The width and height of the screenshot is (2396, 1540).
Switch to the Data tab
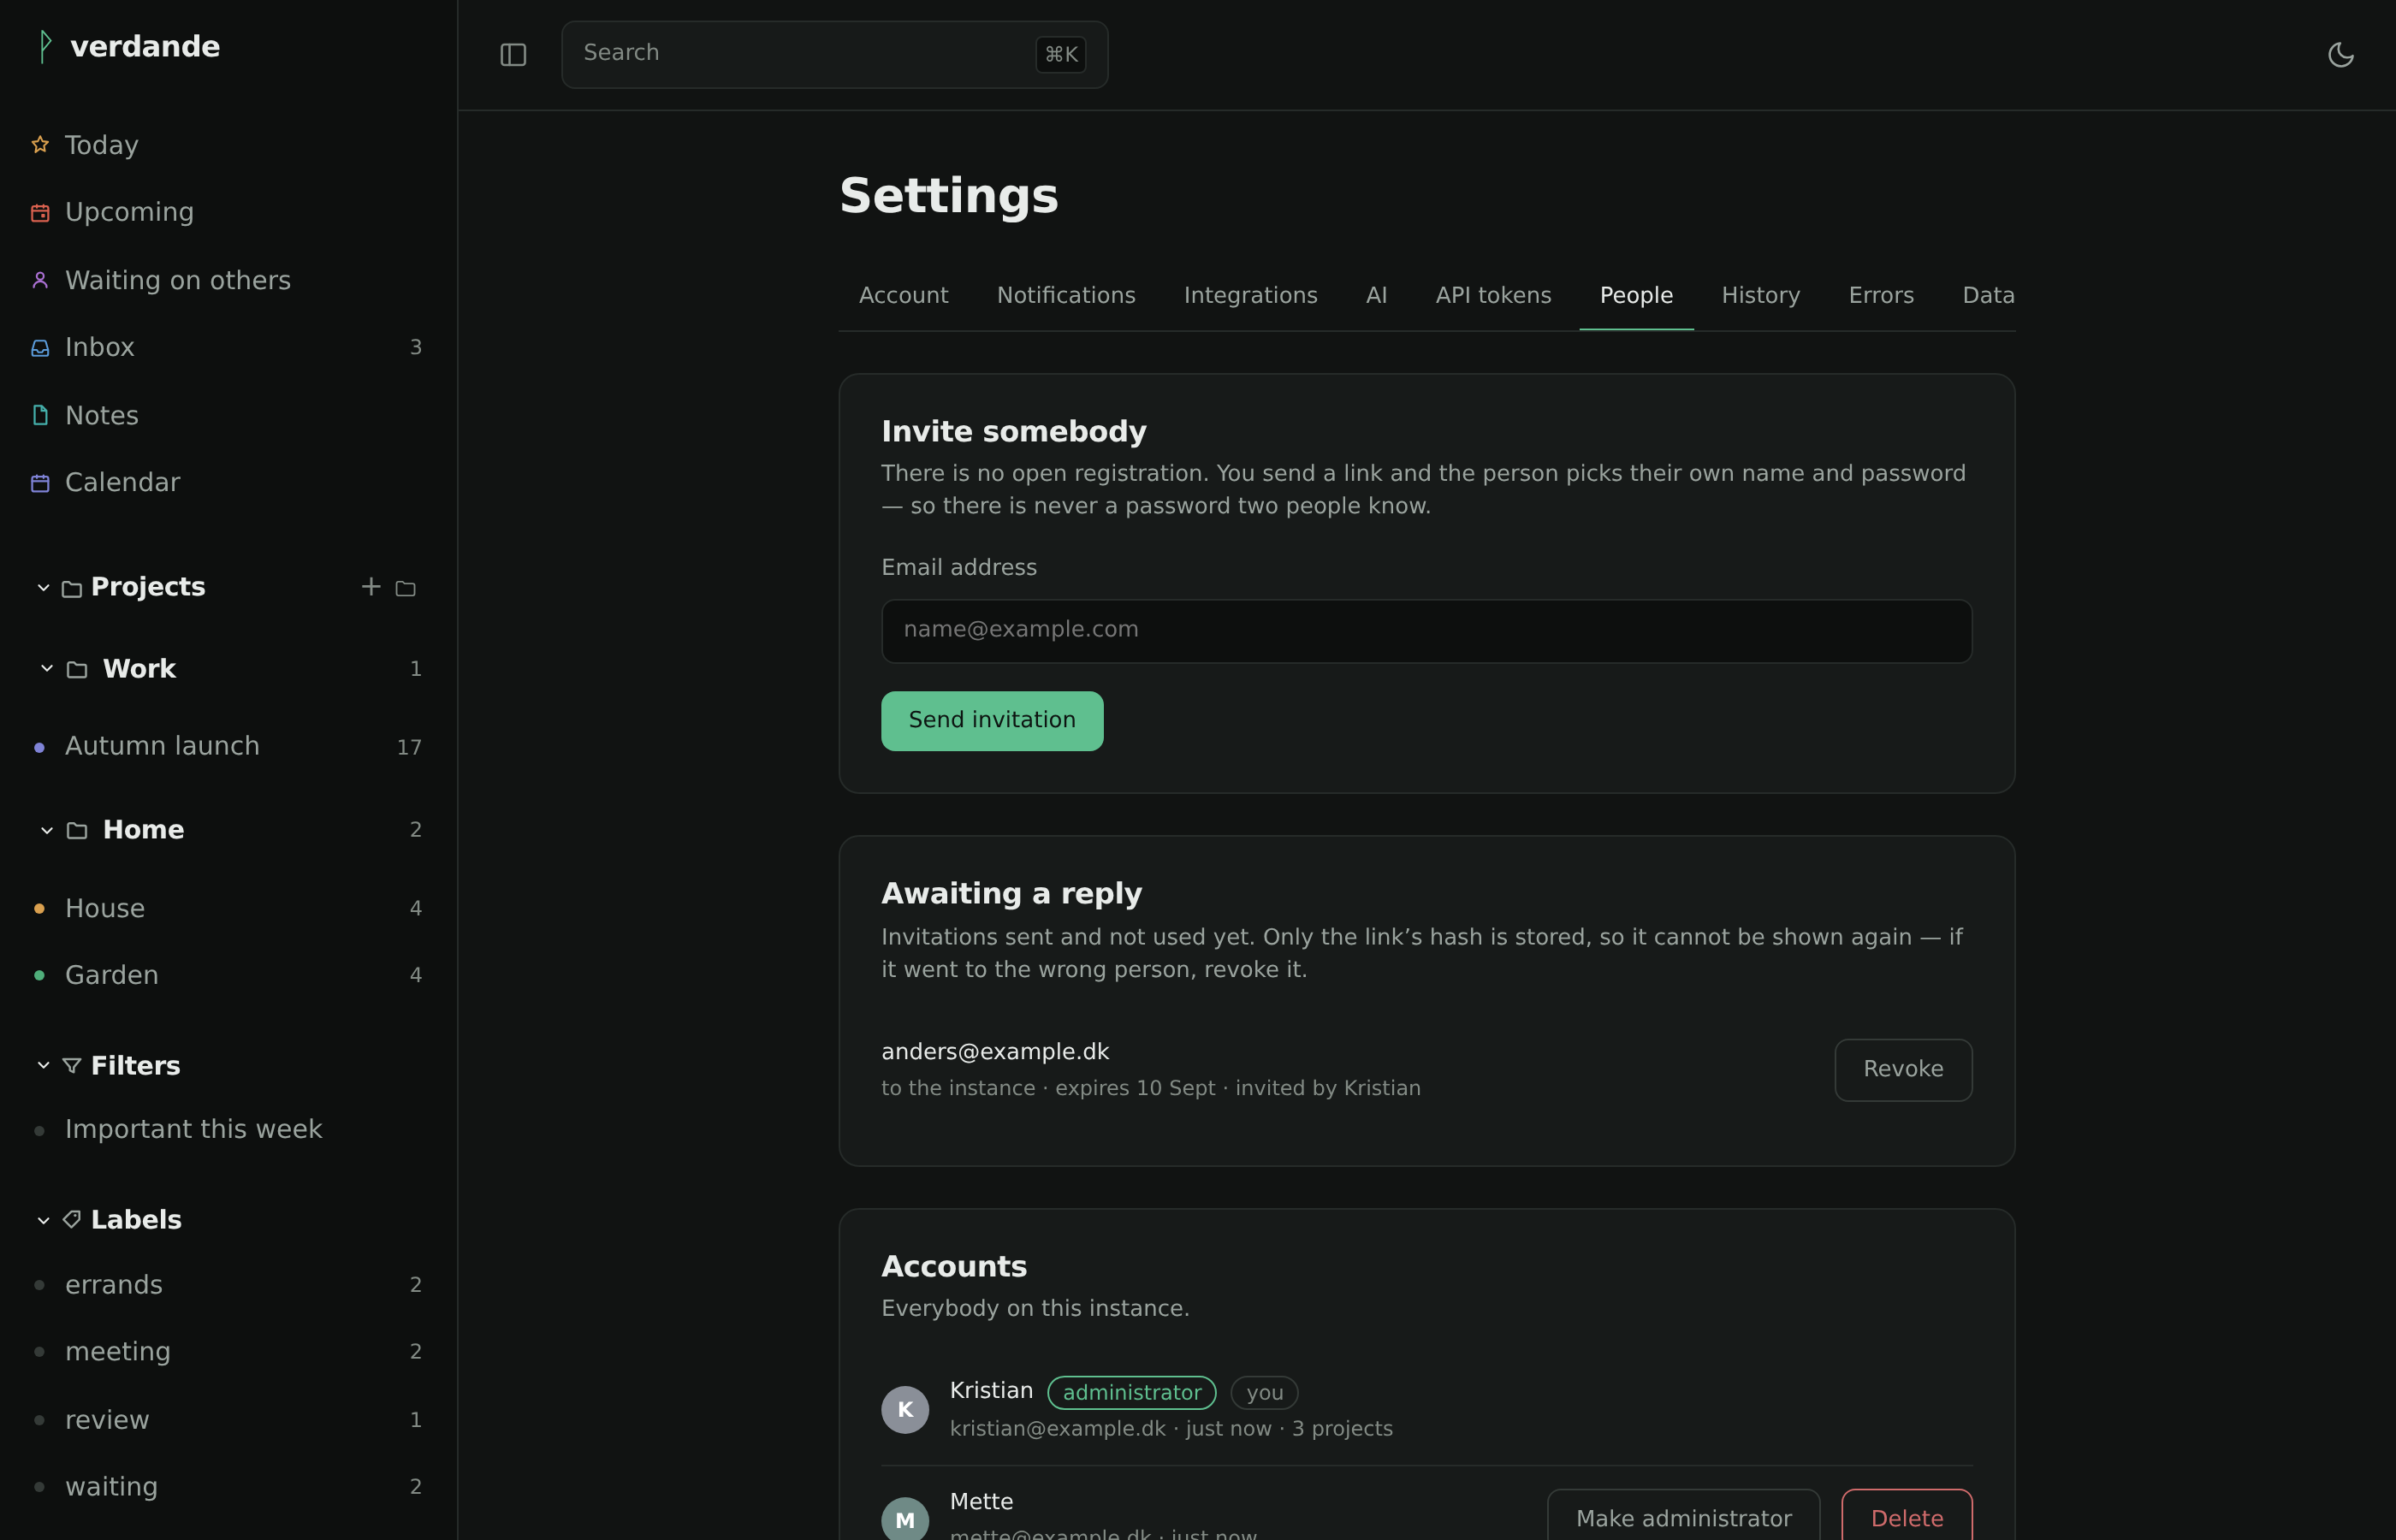point(1988,295)
